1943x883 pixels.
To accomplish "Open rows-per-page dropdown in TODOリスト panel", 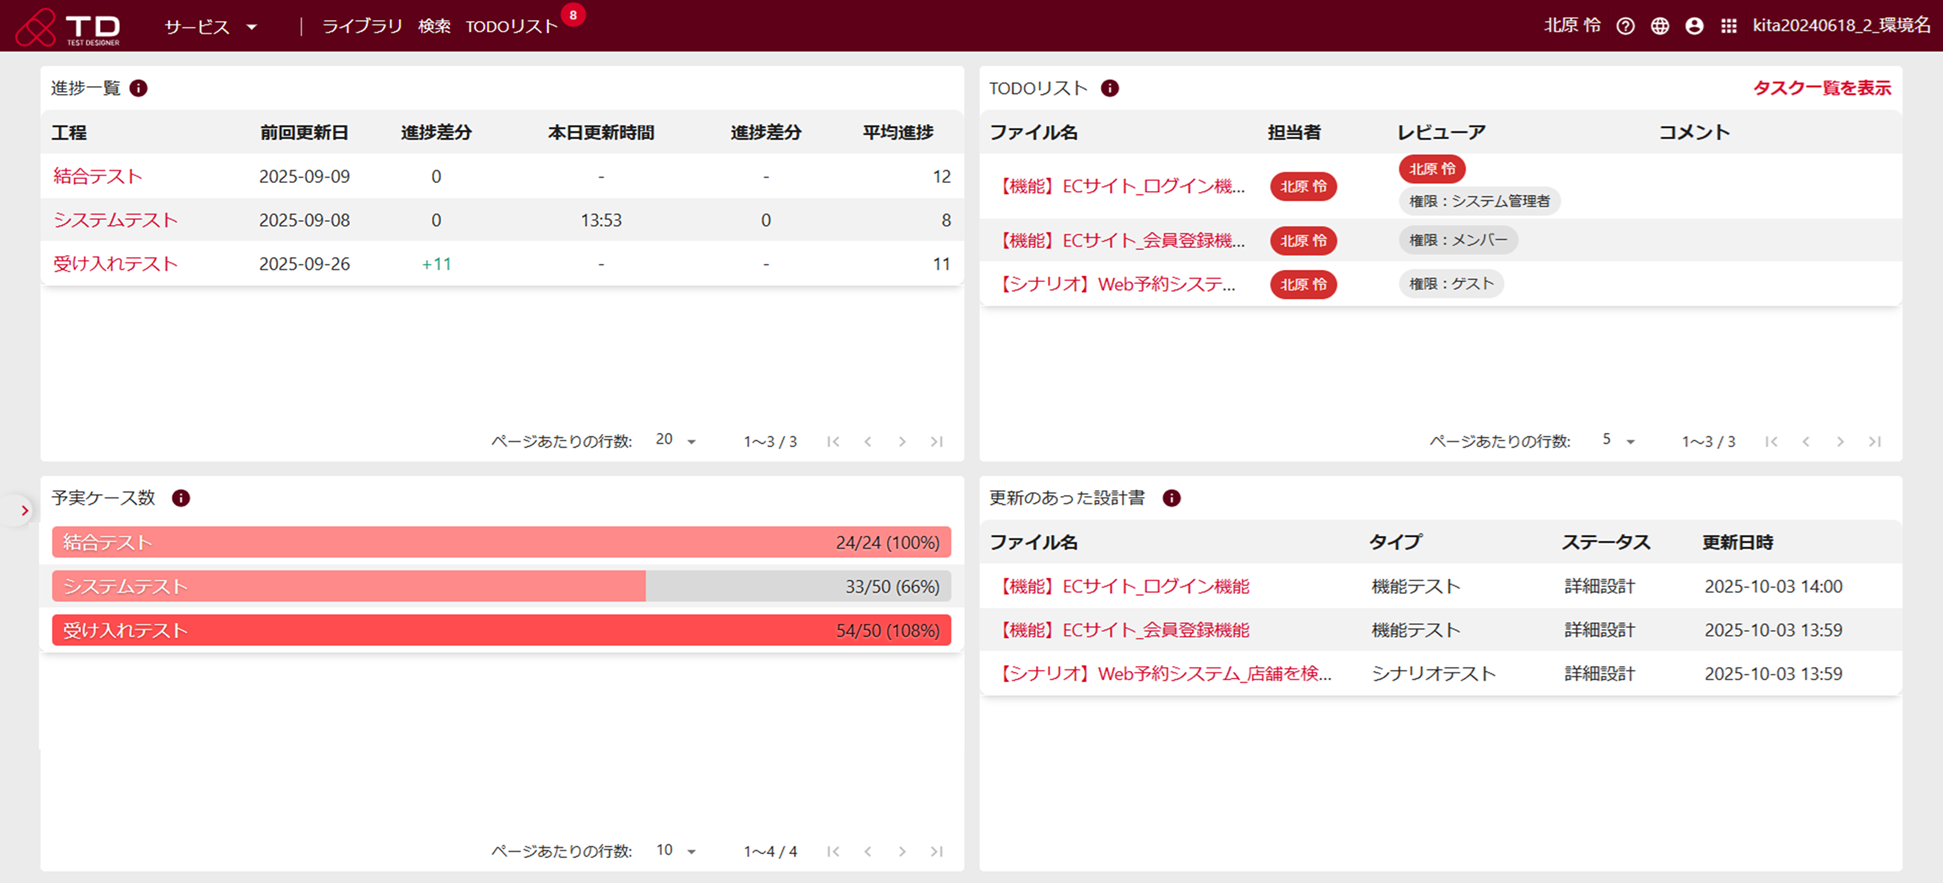I will click(x=1618, y=441).
